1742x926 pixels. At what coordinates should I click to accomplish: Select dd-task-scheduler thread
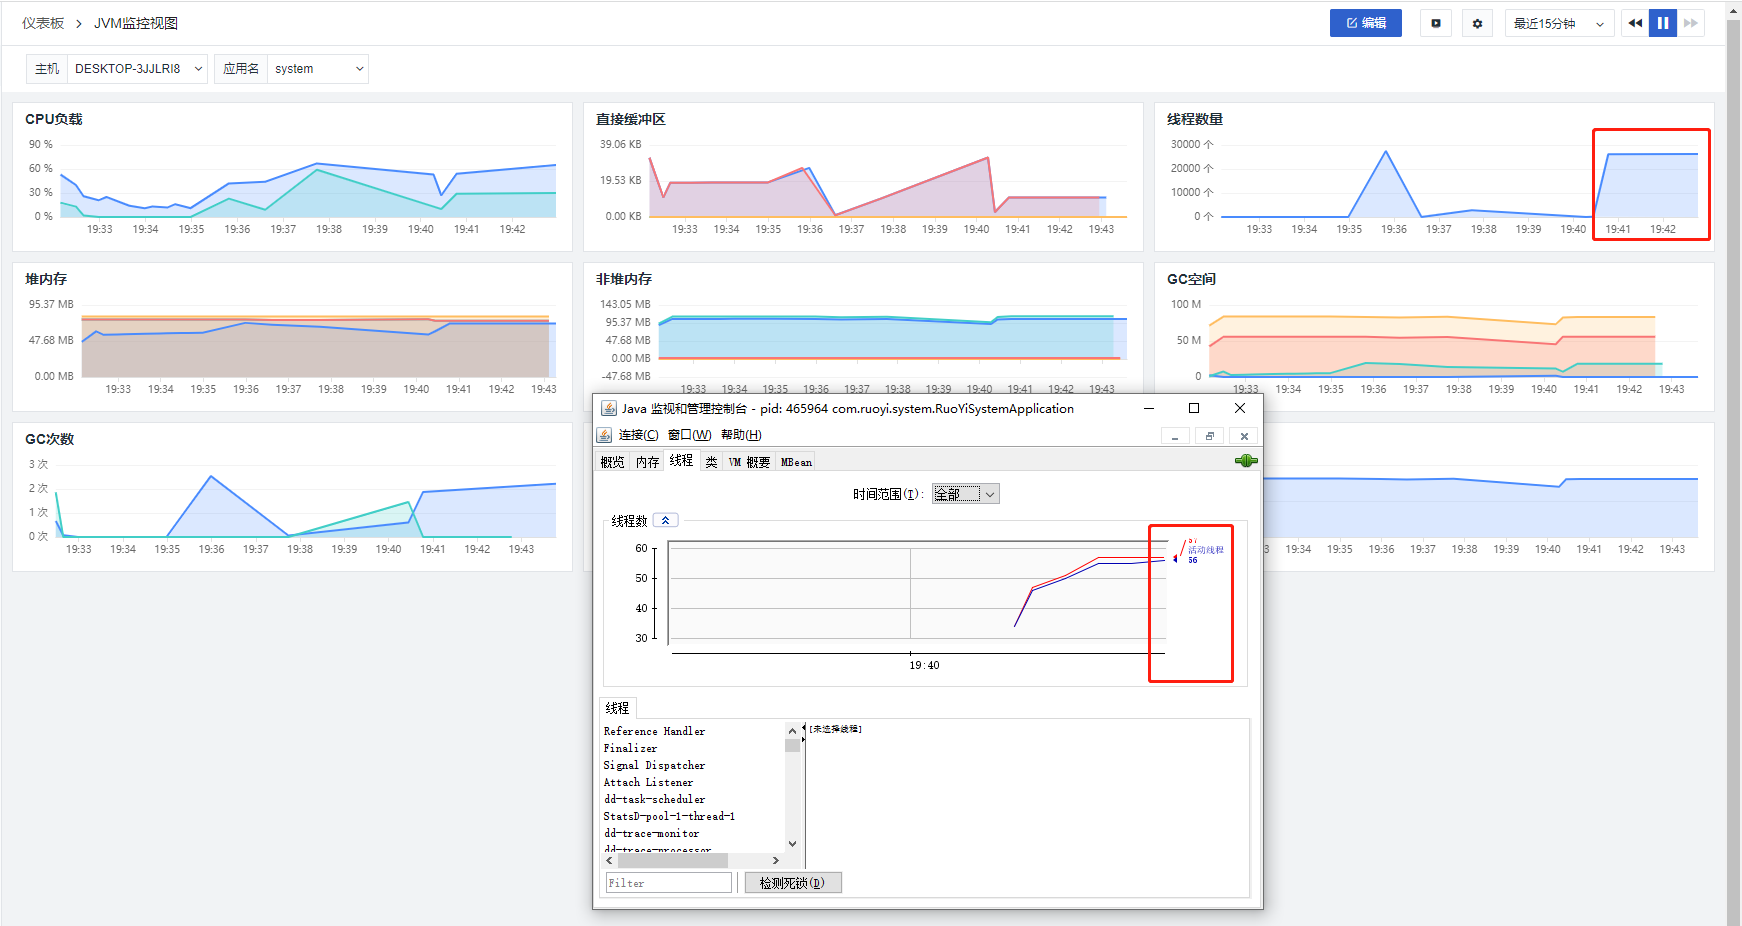click(x=654, y=800)
